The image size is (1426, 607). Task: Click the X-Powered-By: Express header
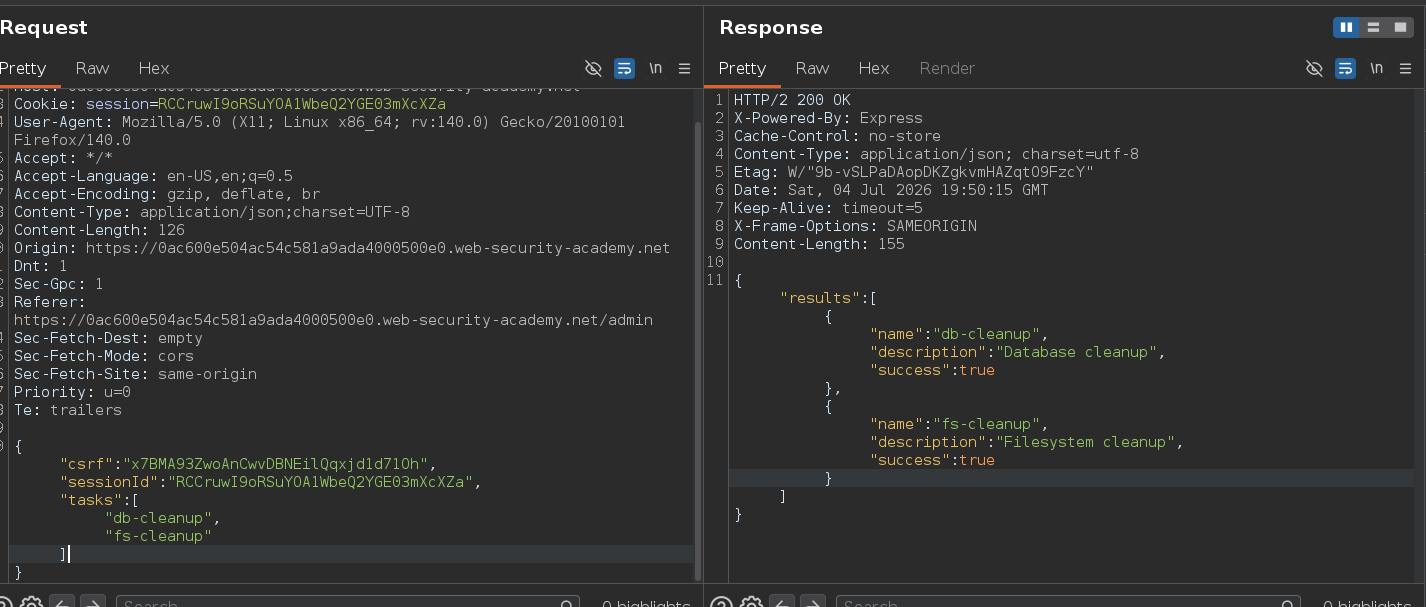(x=828, y=118)
